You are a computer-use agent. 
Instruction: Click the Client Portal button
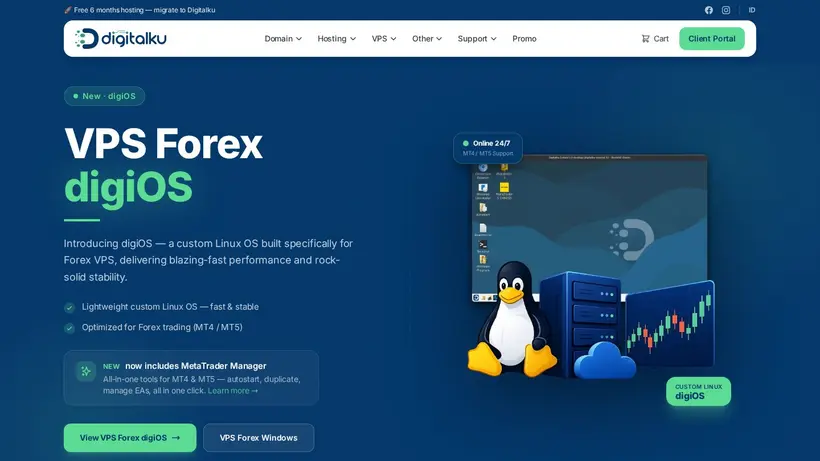tap(712, 39)
